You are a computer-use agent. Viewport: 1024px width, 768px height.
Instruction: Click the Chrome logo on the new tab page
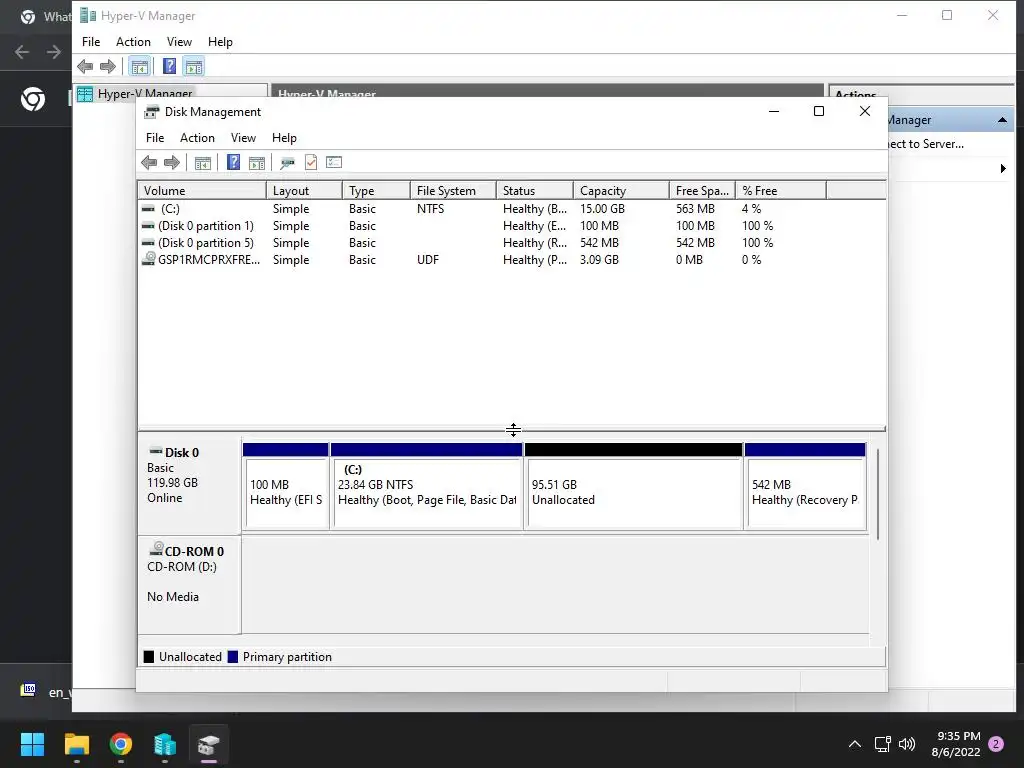33,99
